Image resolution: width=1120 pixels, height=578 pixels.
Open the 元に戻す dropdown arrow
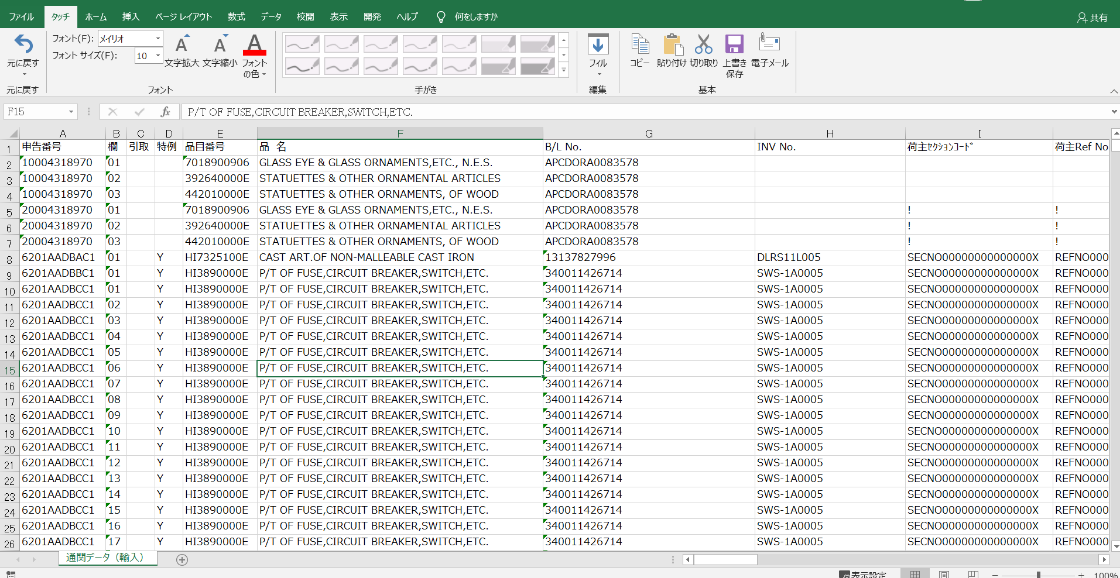[24, 73]
